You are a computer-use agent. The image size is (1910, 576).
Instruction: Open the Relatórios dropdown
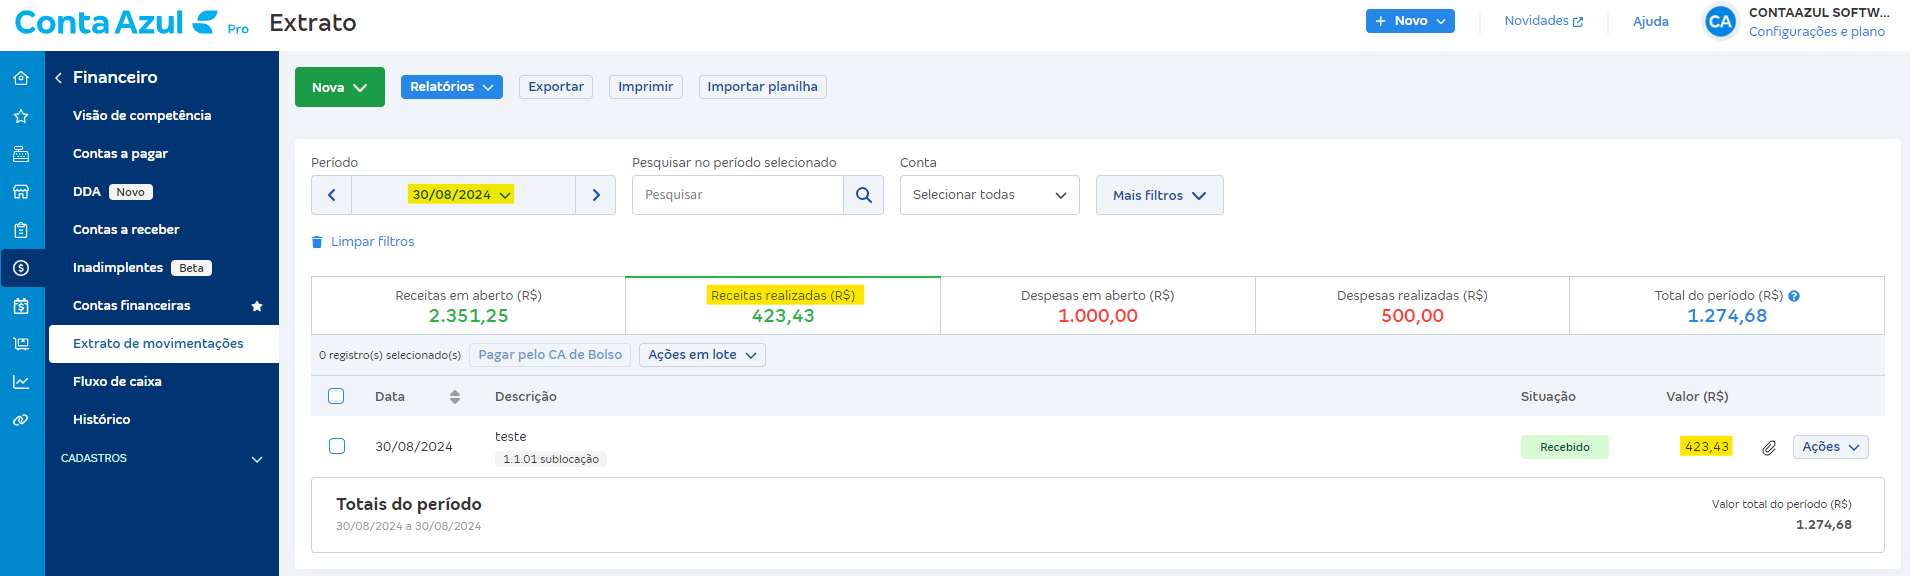pos(451,87)
